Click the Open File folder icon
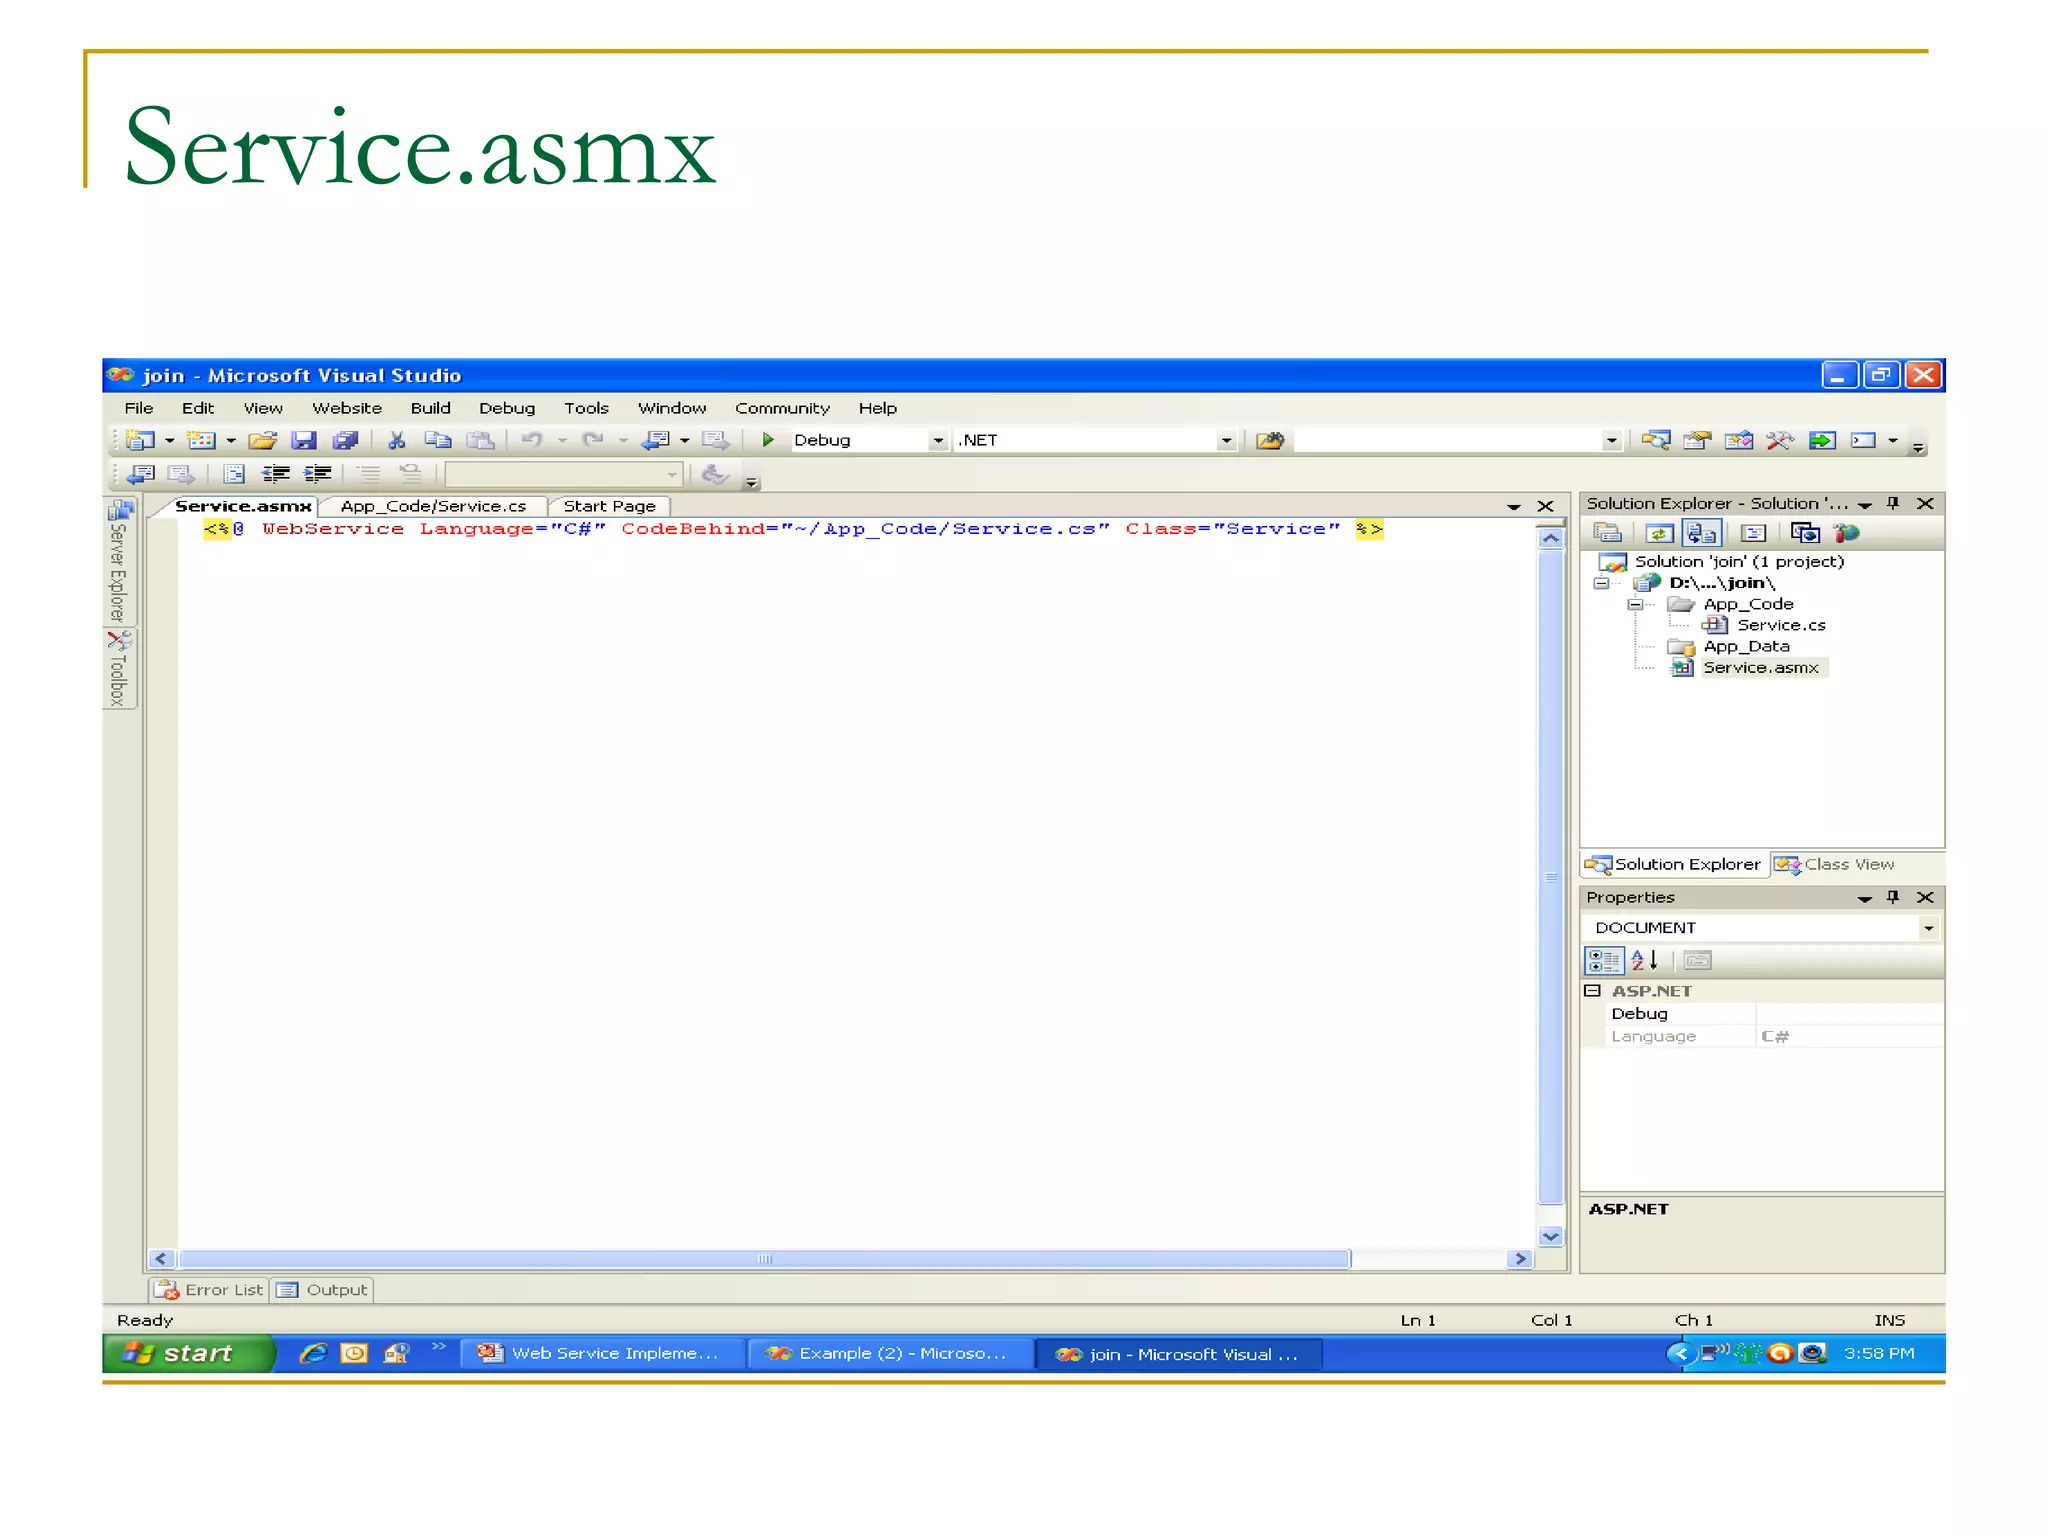The height and width of the screenshot is (1536, 2048). (262, 440)
